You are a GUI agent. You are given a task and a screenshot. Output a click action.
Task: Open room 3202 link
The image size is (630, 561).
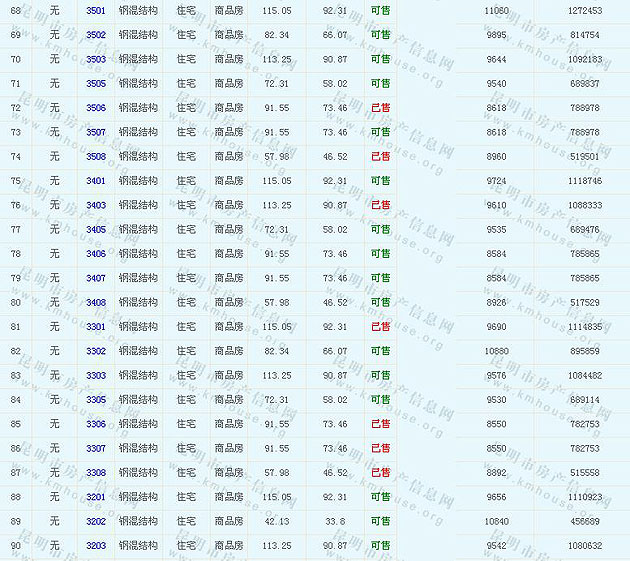[x=96, y=521]
